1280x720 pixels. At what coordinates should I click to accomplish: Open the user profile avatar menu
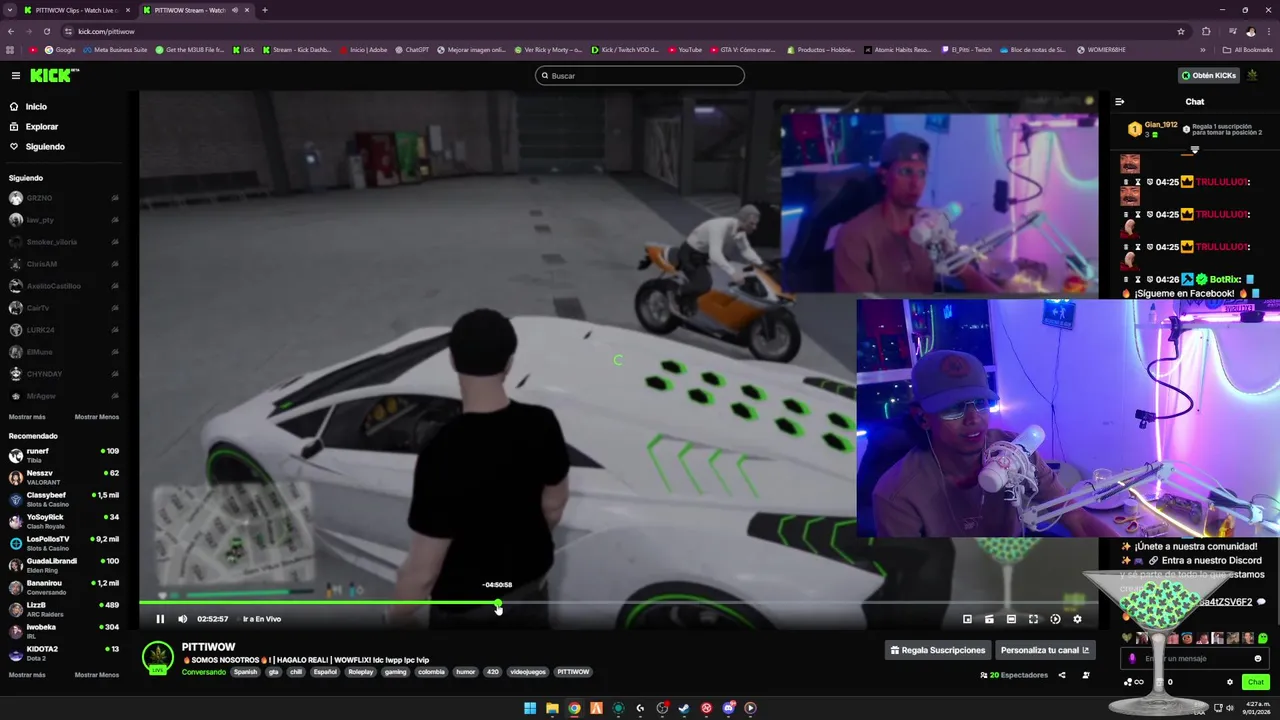pos(1253,75)
